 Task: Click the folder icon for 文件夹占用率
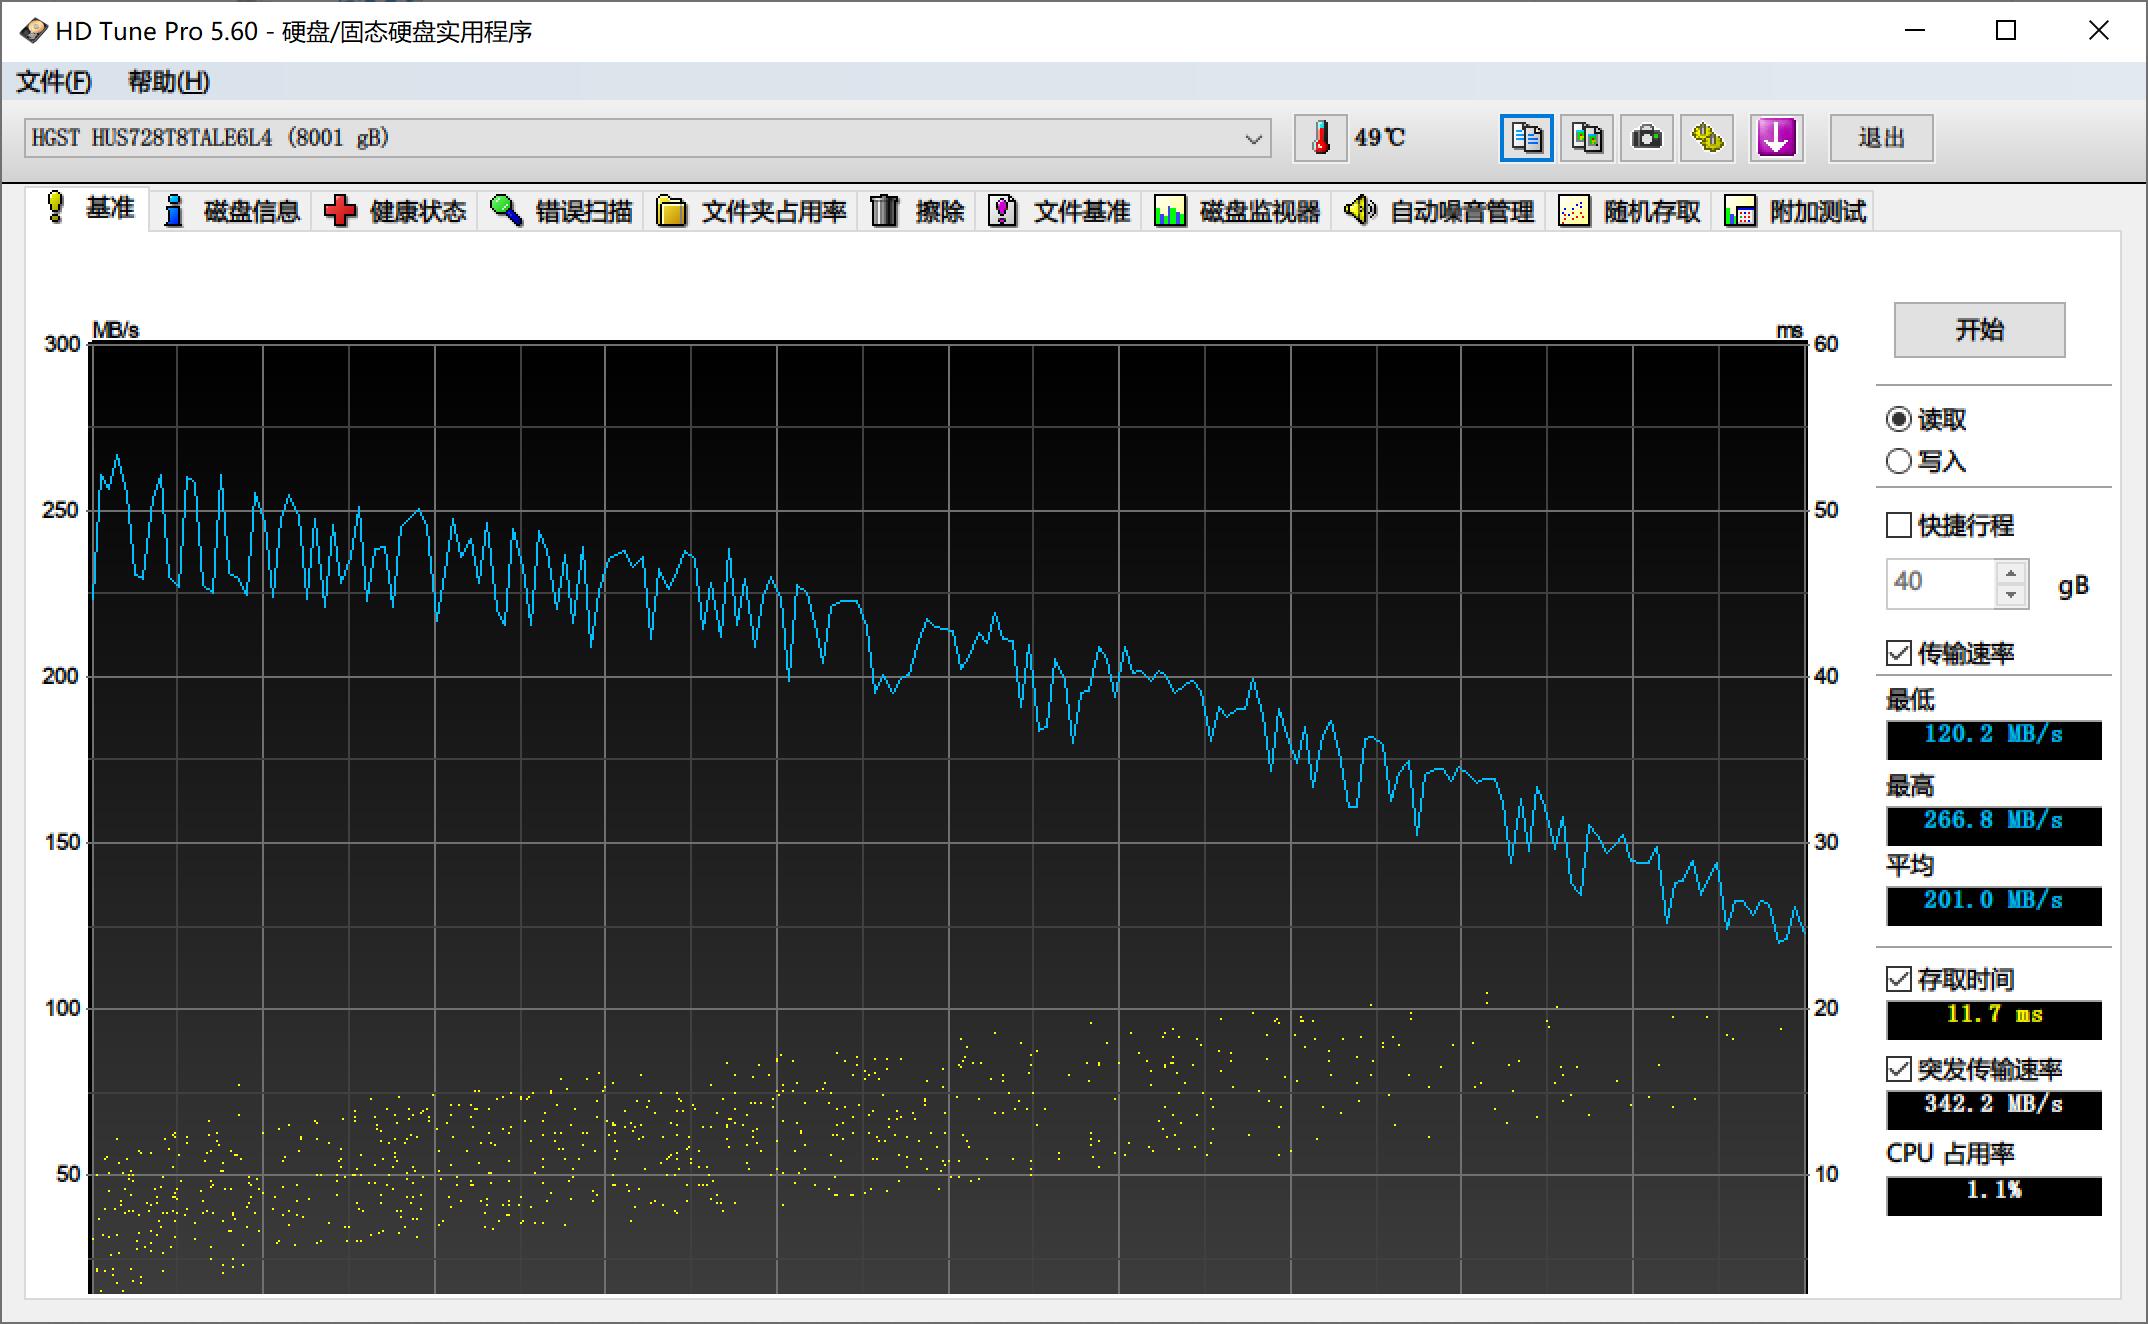[672, 211]
